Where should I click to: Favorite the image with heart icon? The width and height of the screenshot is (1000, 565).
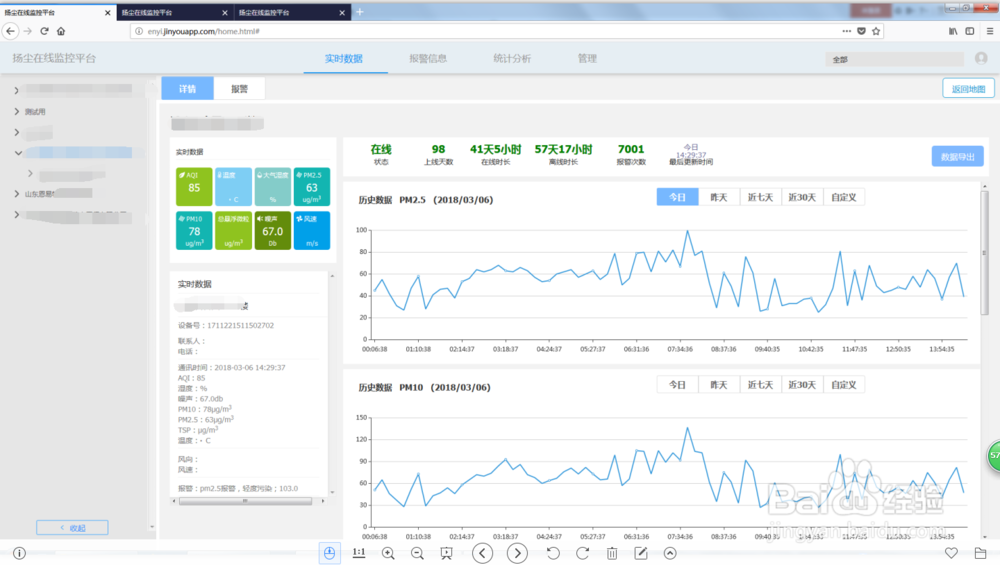(951, 553)
